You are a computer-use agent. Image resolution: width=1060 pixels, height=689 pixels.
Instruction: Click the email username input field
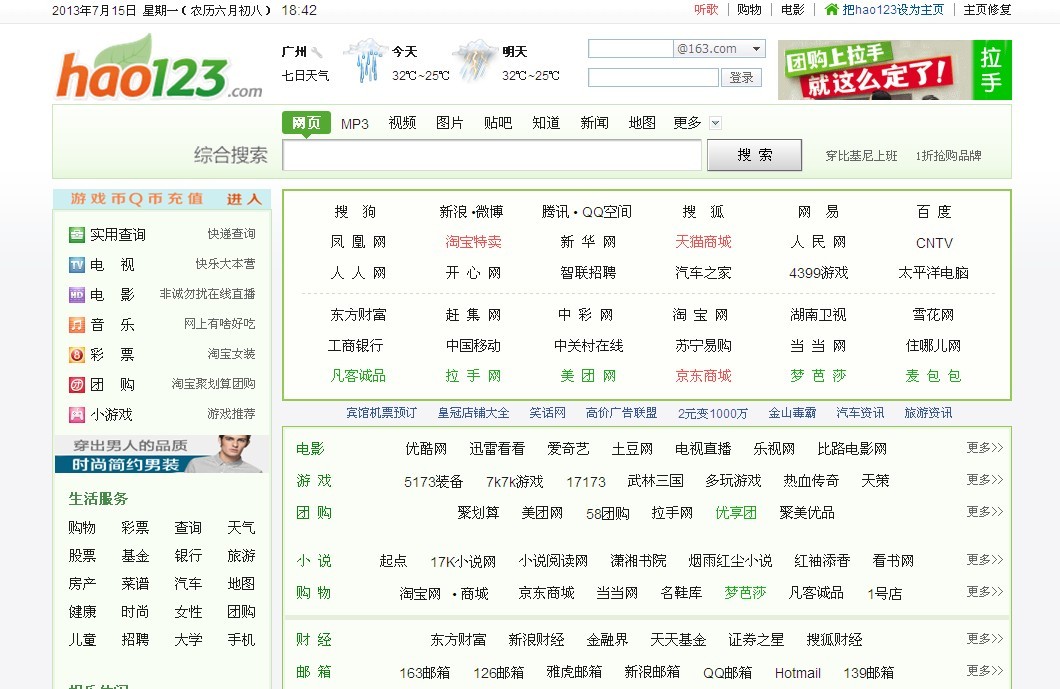click(631, 49)
